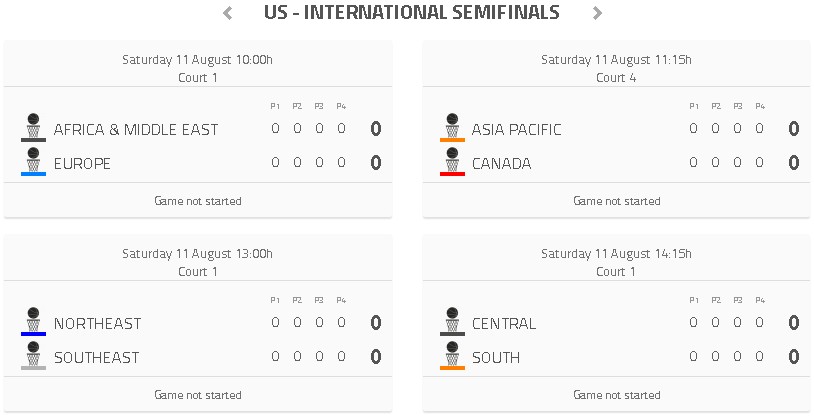Open the Saturday 10:00h Court 1 game header
Image resolution: width=814 pixels, height=416 pixels.
click(198, 68)
